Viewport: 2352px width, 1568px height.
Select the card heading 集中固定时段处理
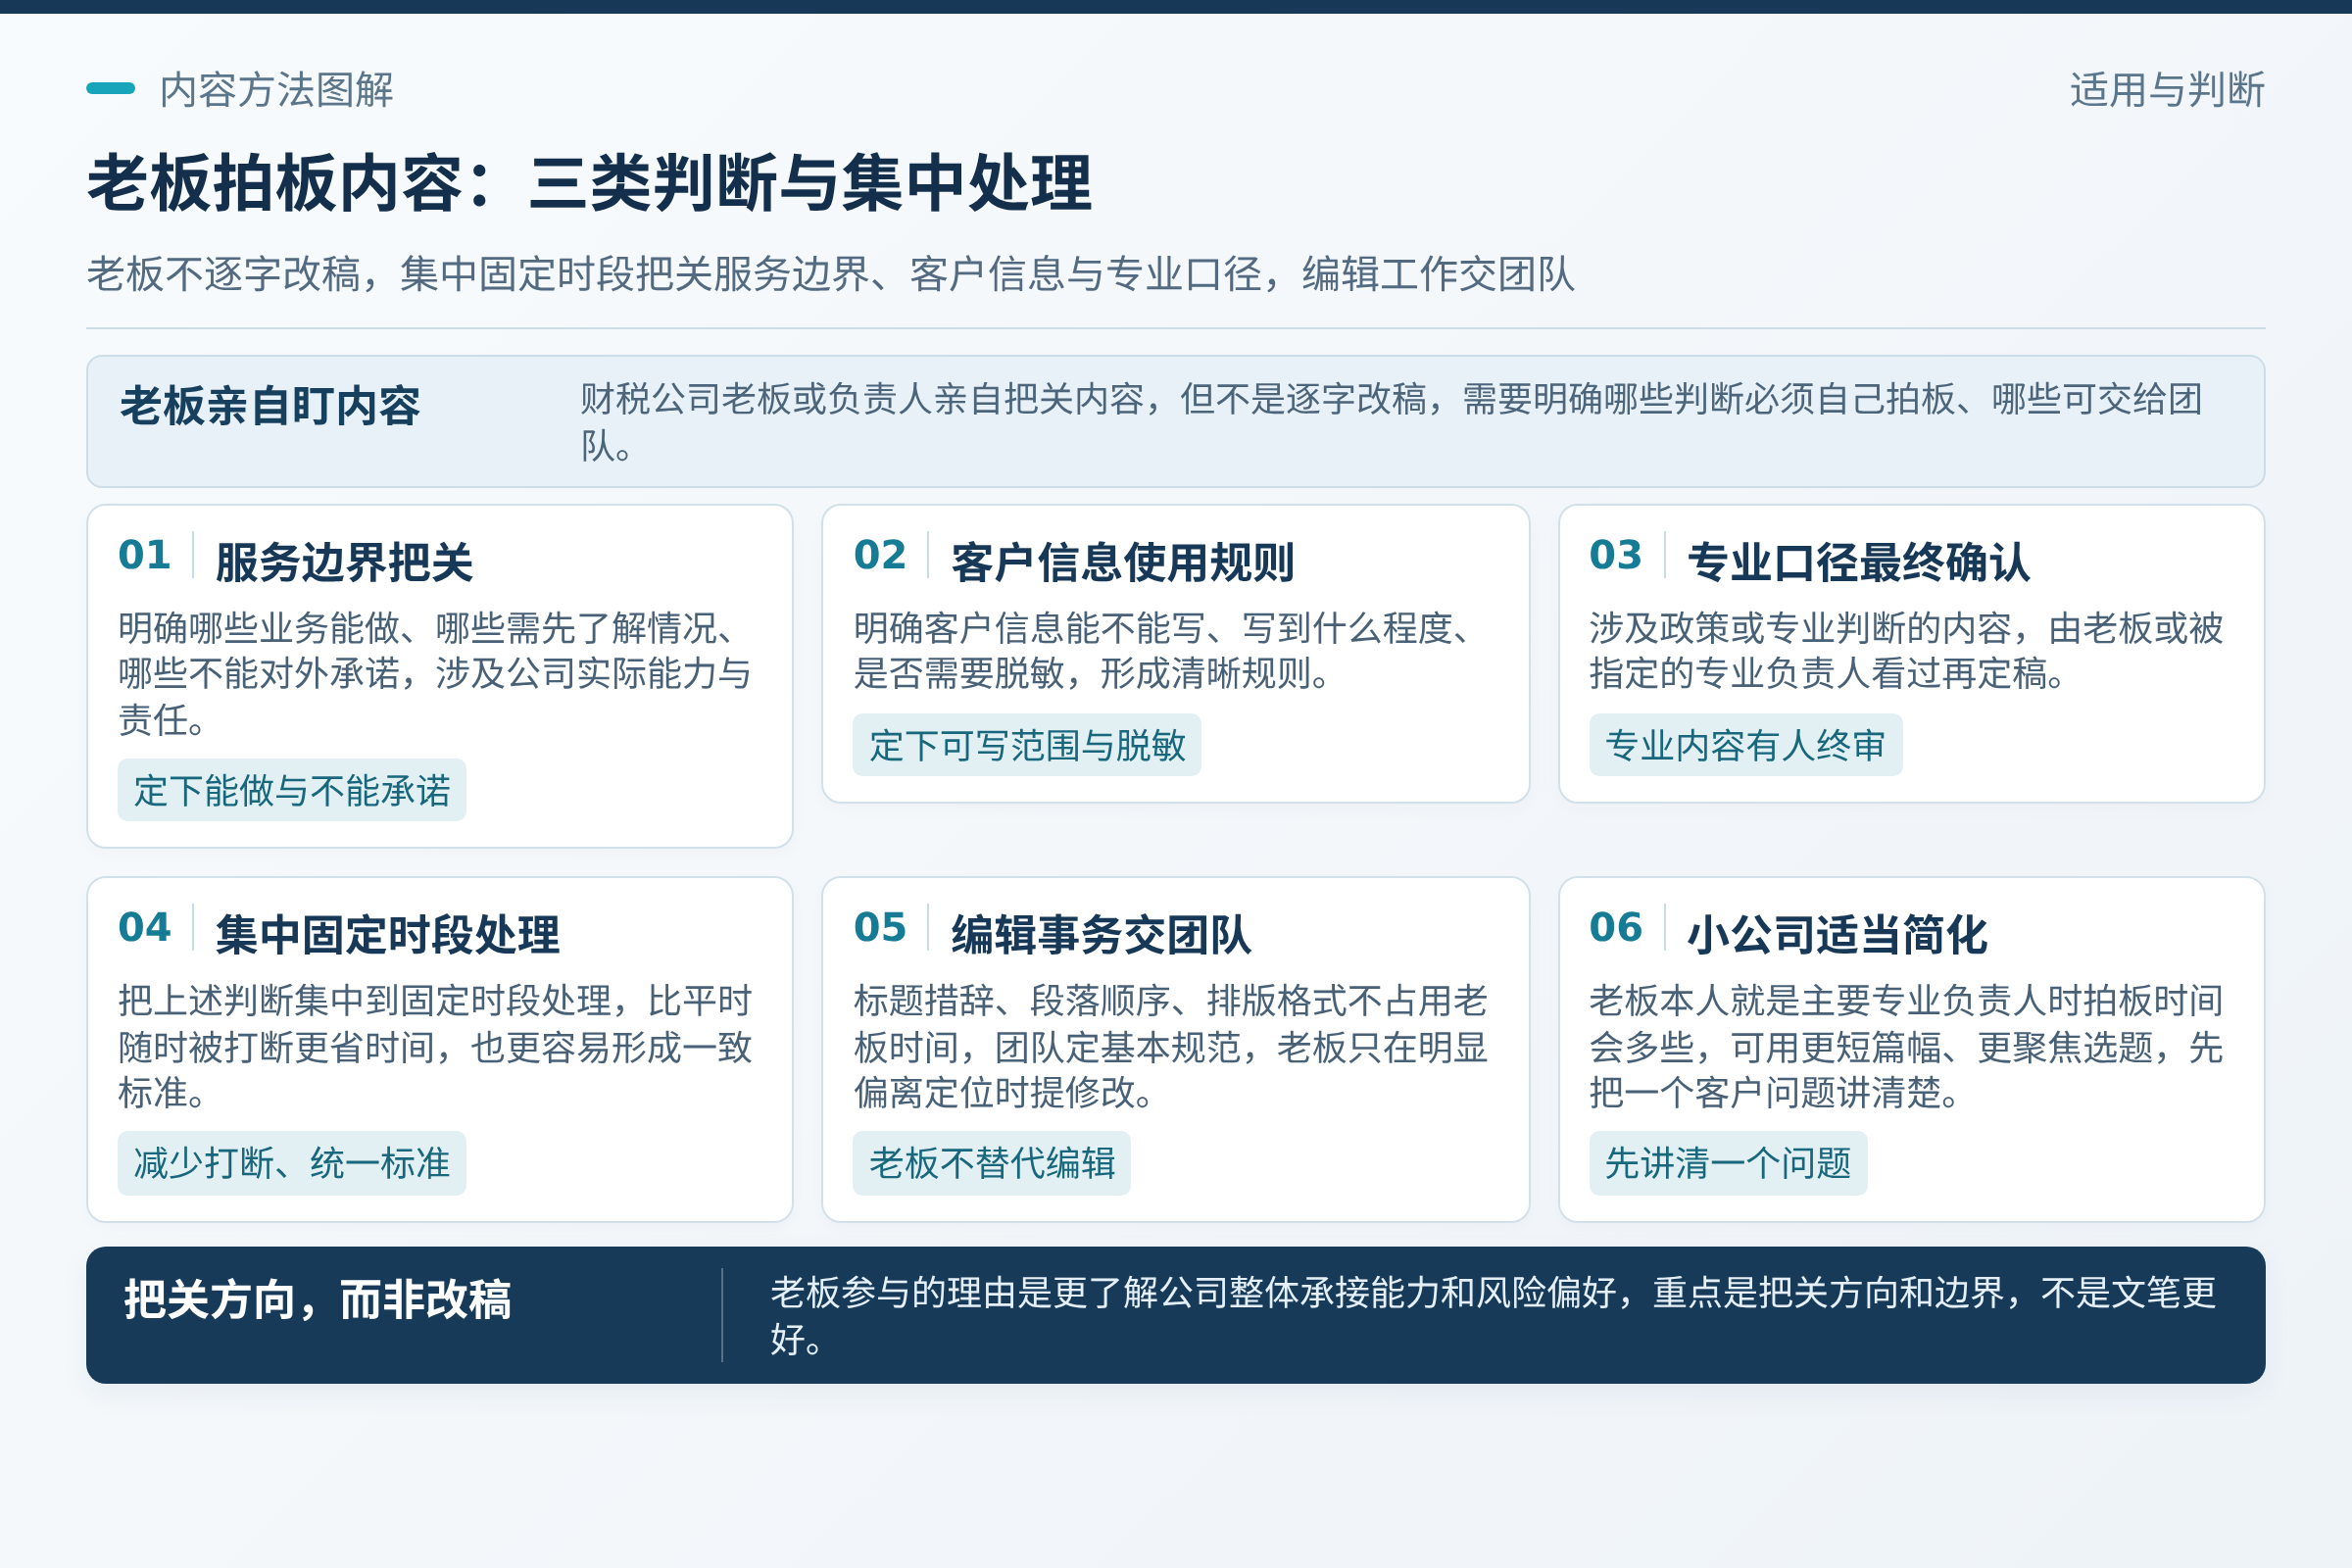[x=388, y=935]
